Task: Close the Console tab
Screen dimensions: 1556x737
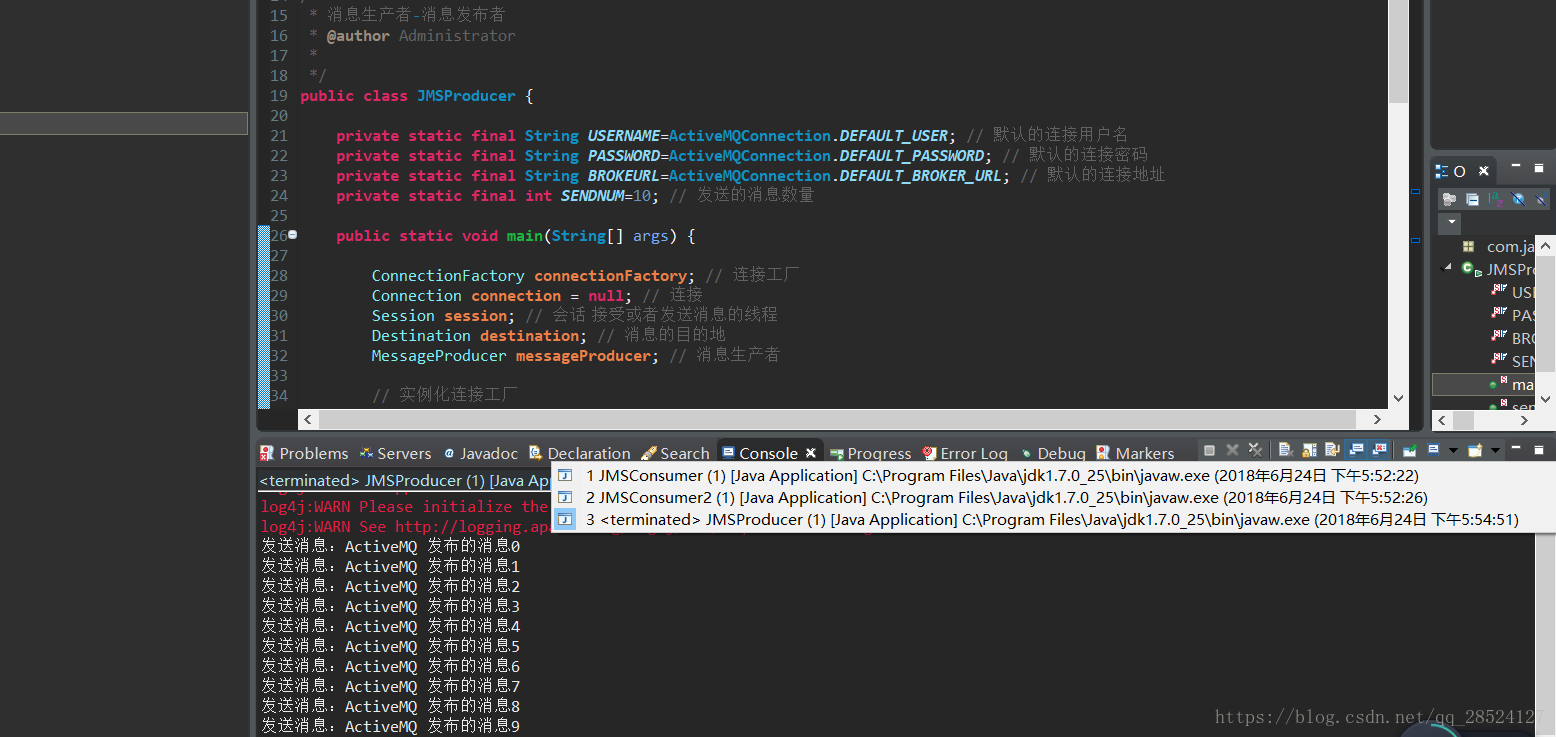Action: pyautogui.click(x=811, y=453)
